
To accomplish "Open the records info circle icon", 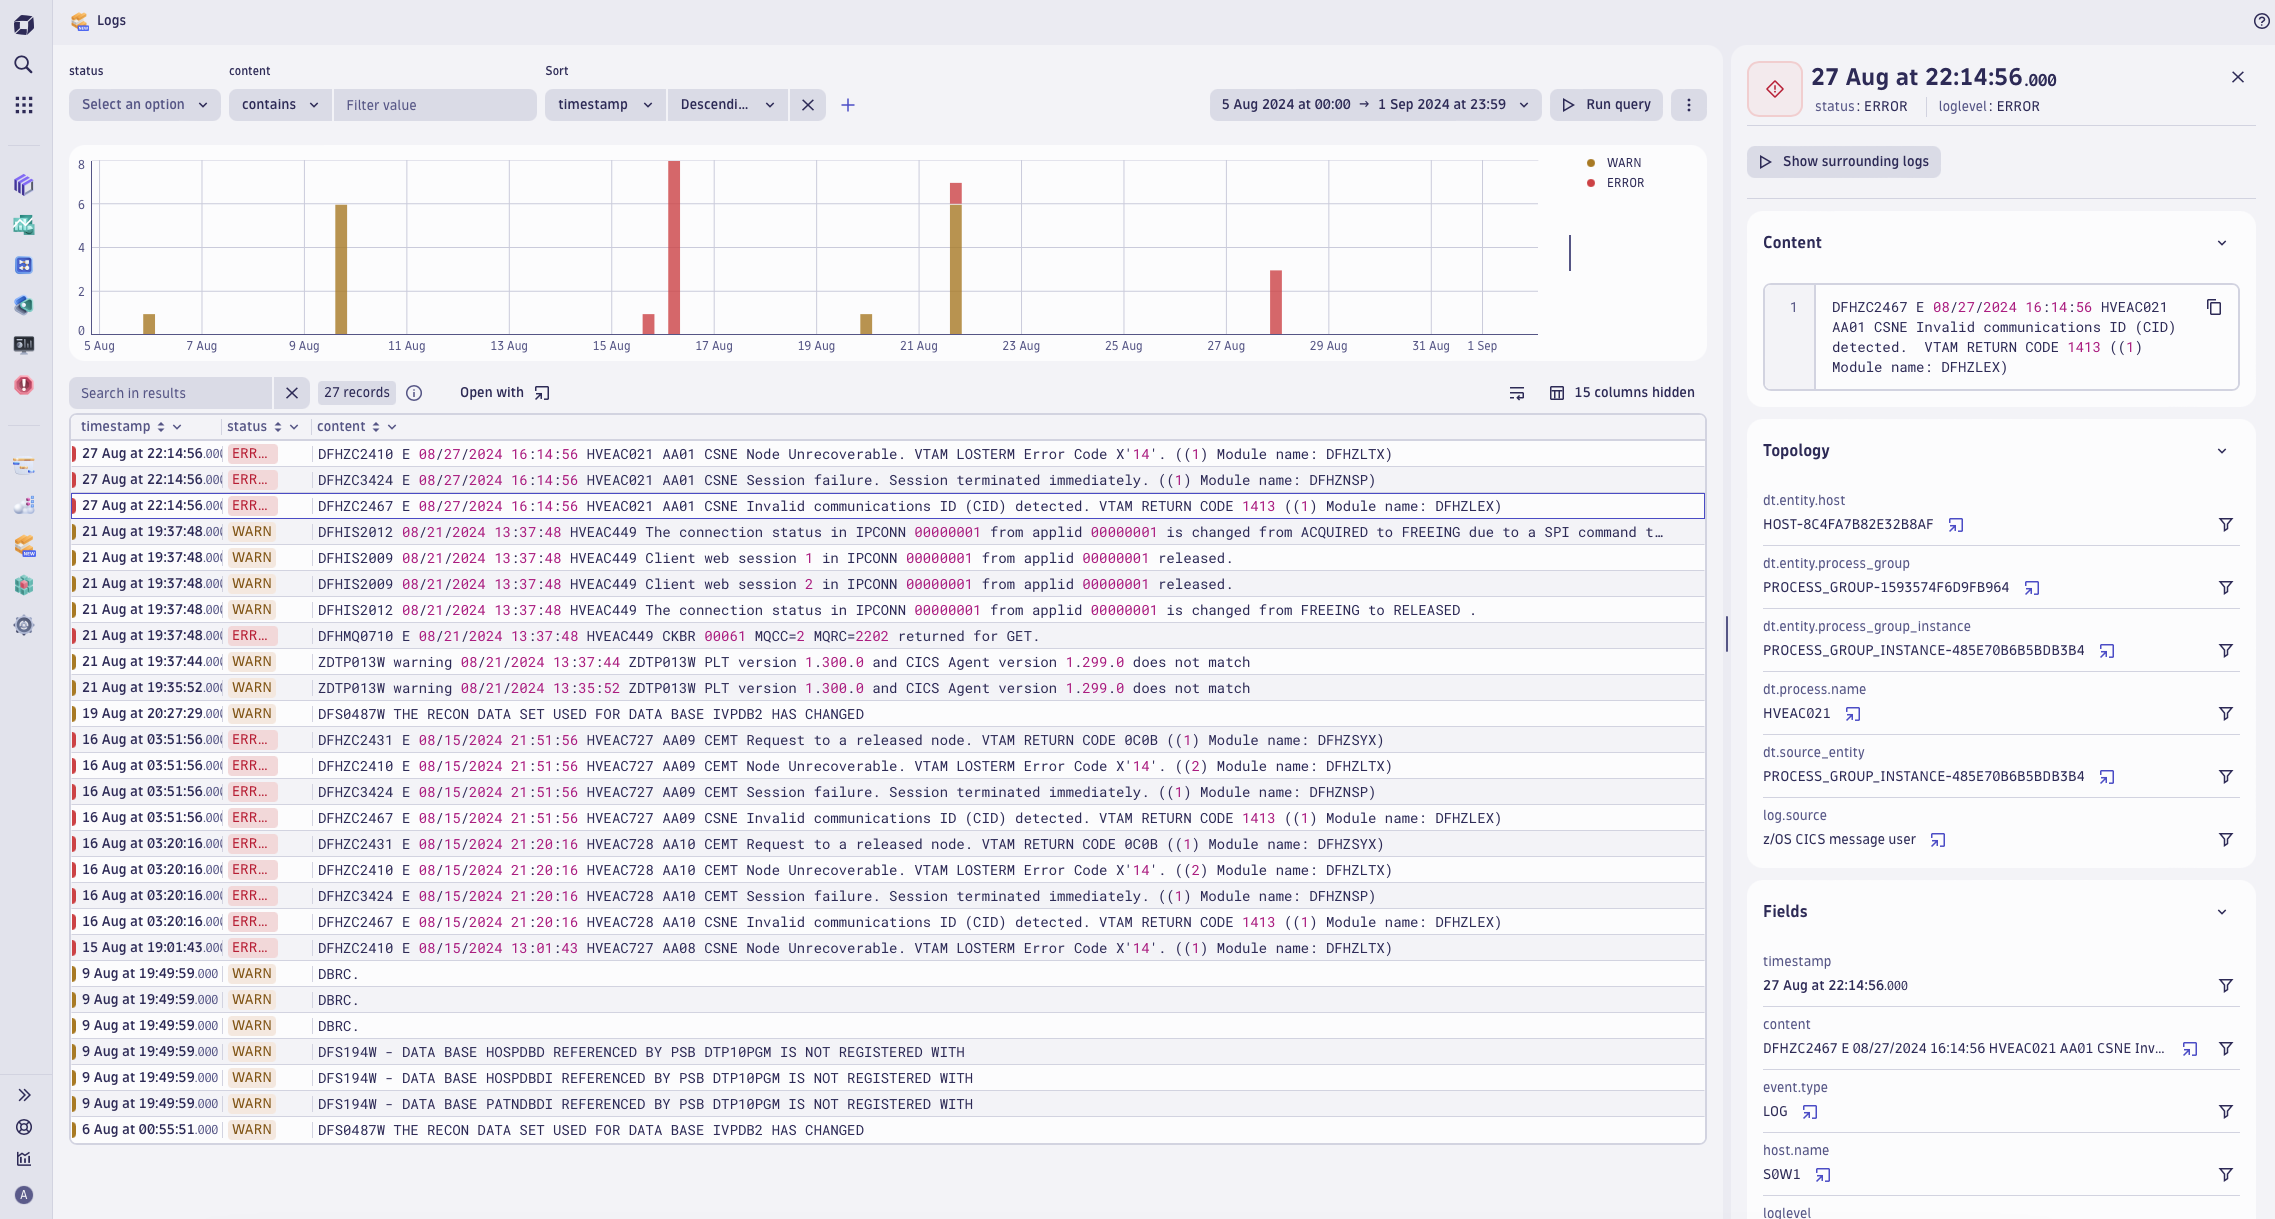I will [414, 393].
